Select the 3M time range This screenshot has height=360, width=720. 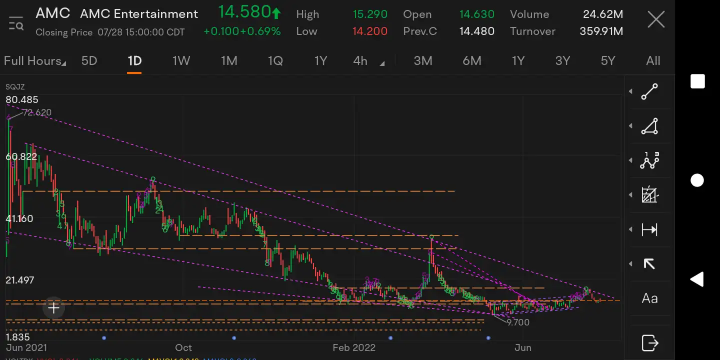pyautogui.click(x=423, y=61)
